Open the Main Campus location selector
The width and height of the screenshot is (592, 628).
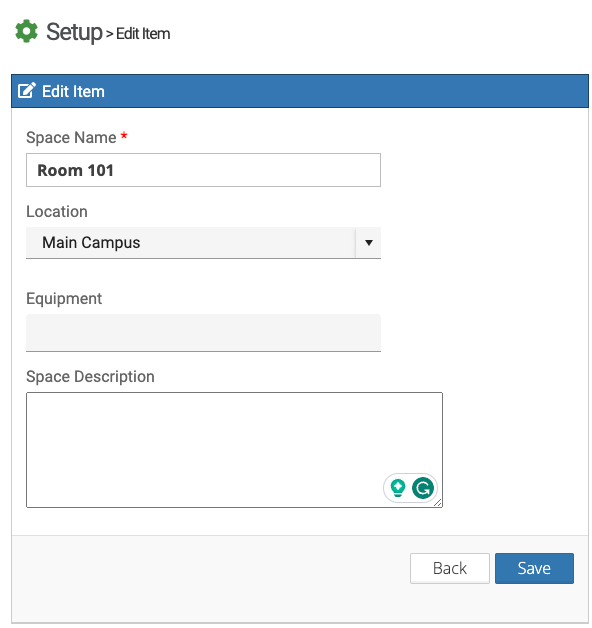[203, 243]
